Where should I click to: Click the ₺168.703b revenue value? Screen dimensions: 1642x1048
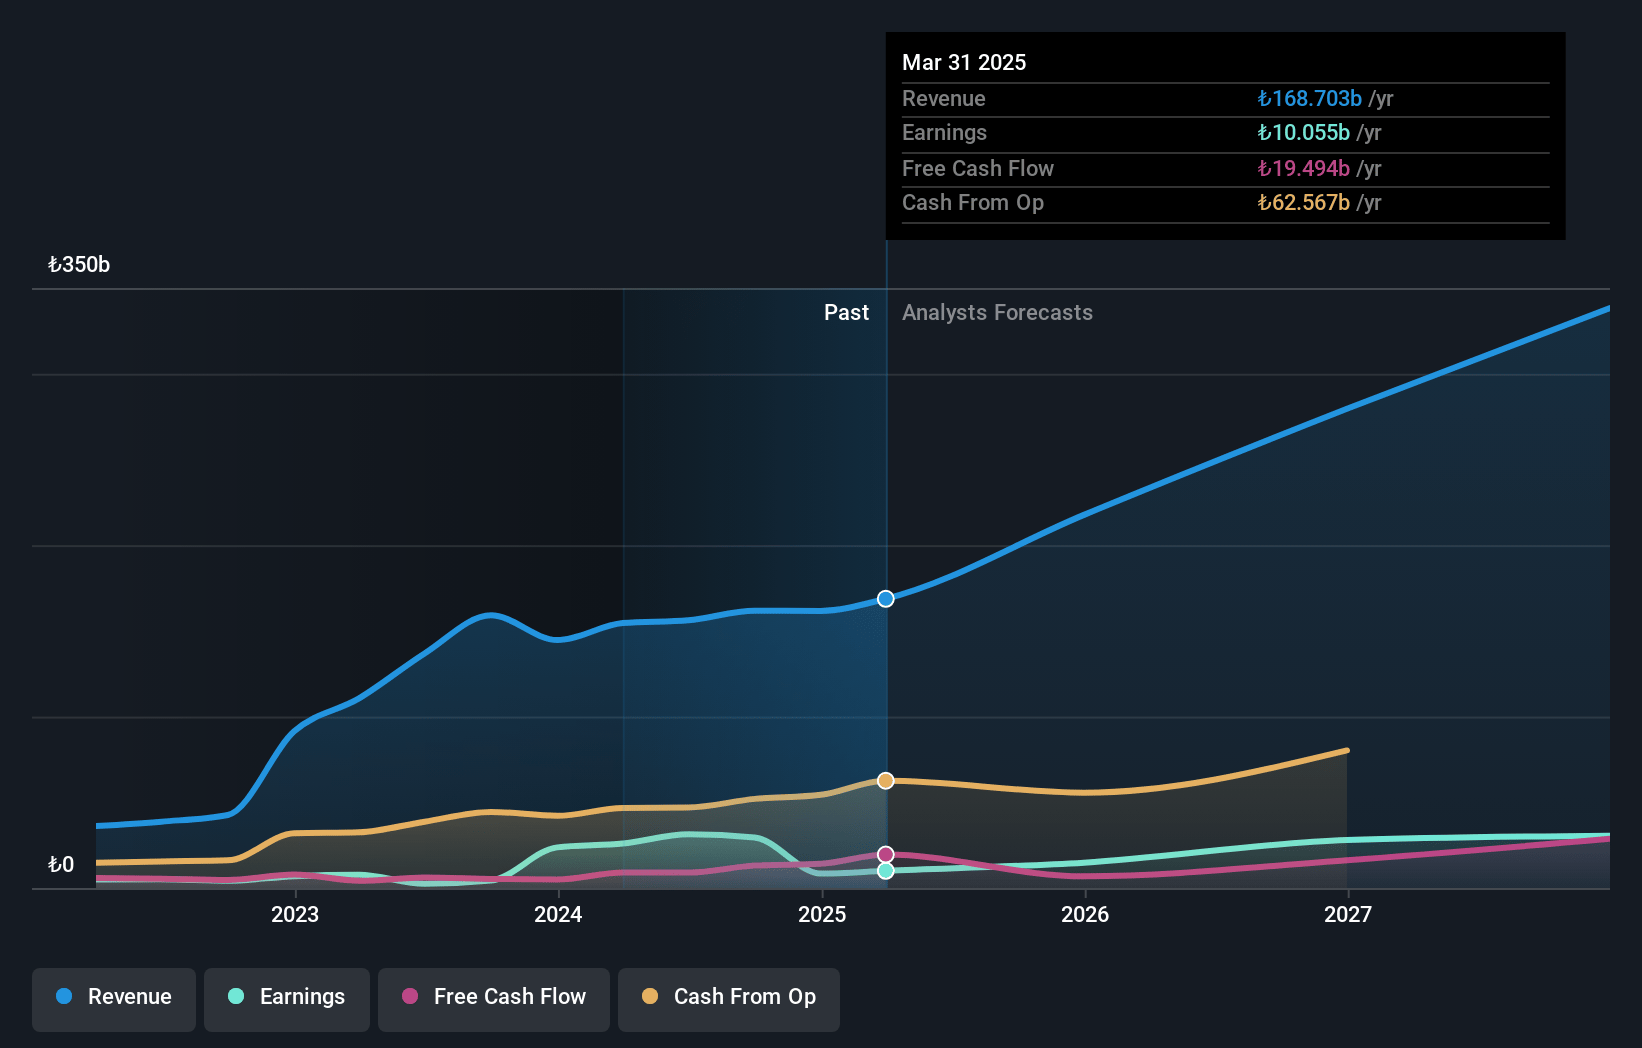tap(1309, 99)
